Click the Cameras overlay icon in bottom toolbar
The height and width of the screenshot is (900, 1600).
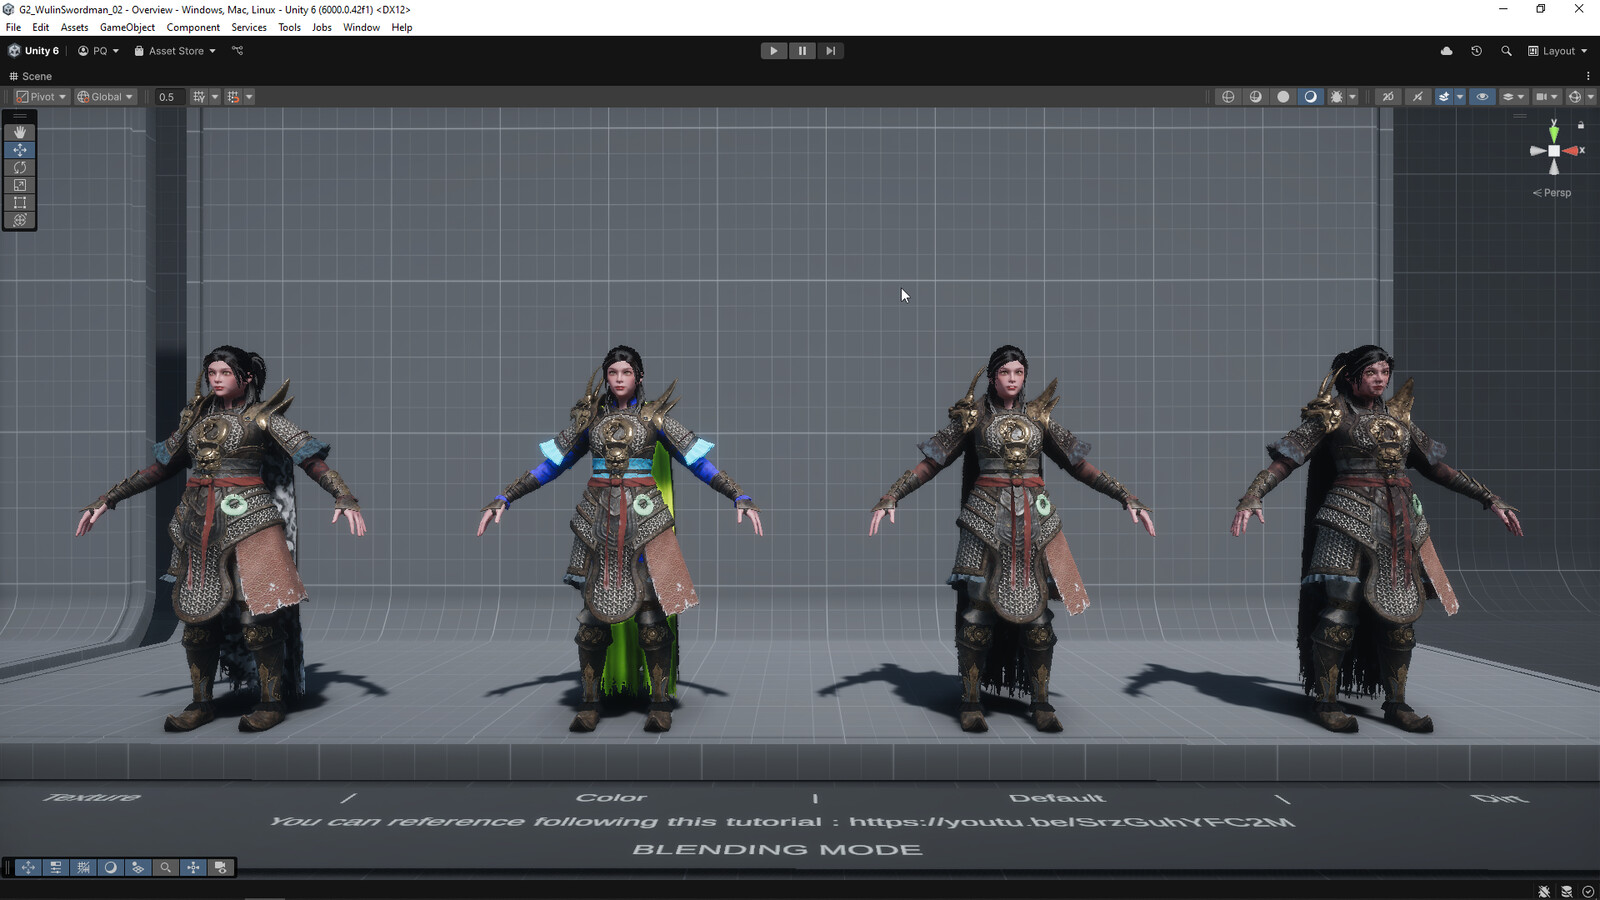tap(221, 868)
